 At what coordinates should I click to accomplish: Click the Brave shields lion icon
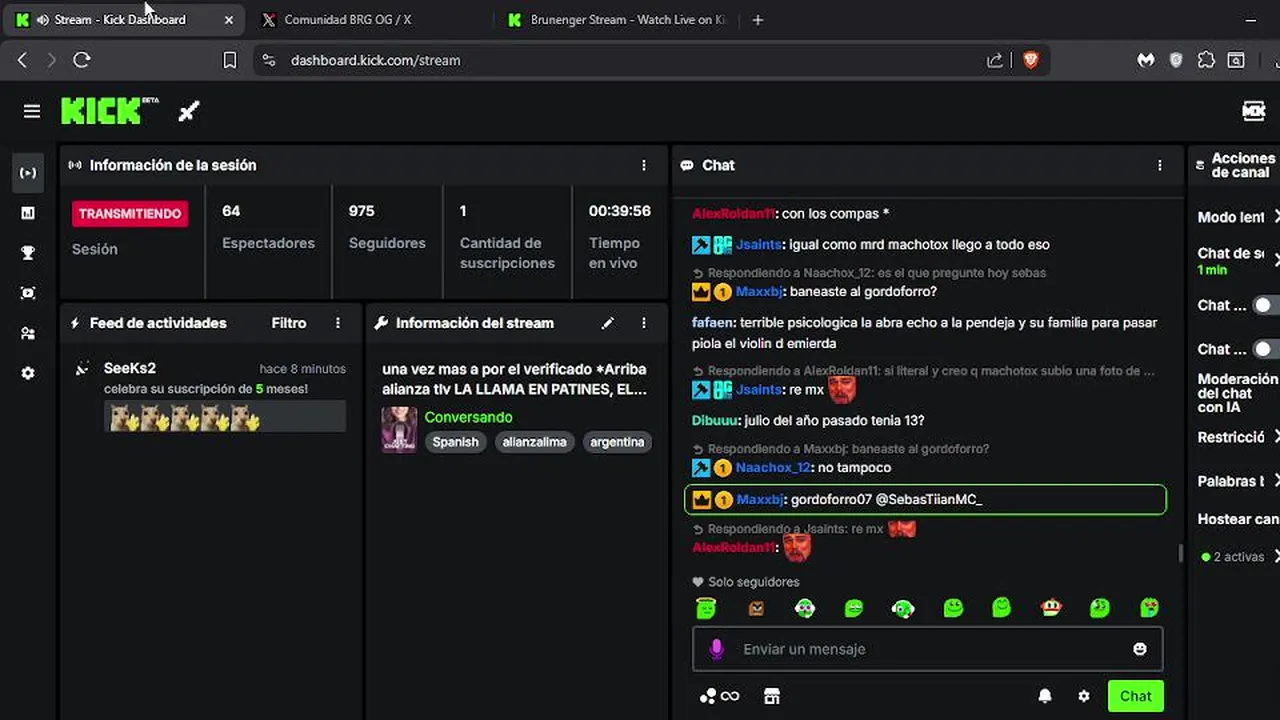(x=1031, y=60)
